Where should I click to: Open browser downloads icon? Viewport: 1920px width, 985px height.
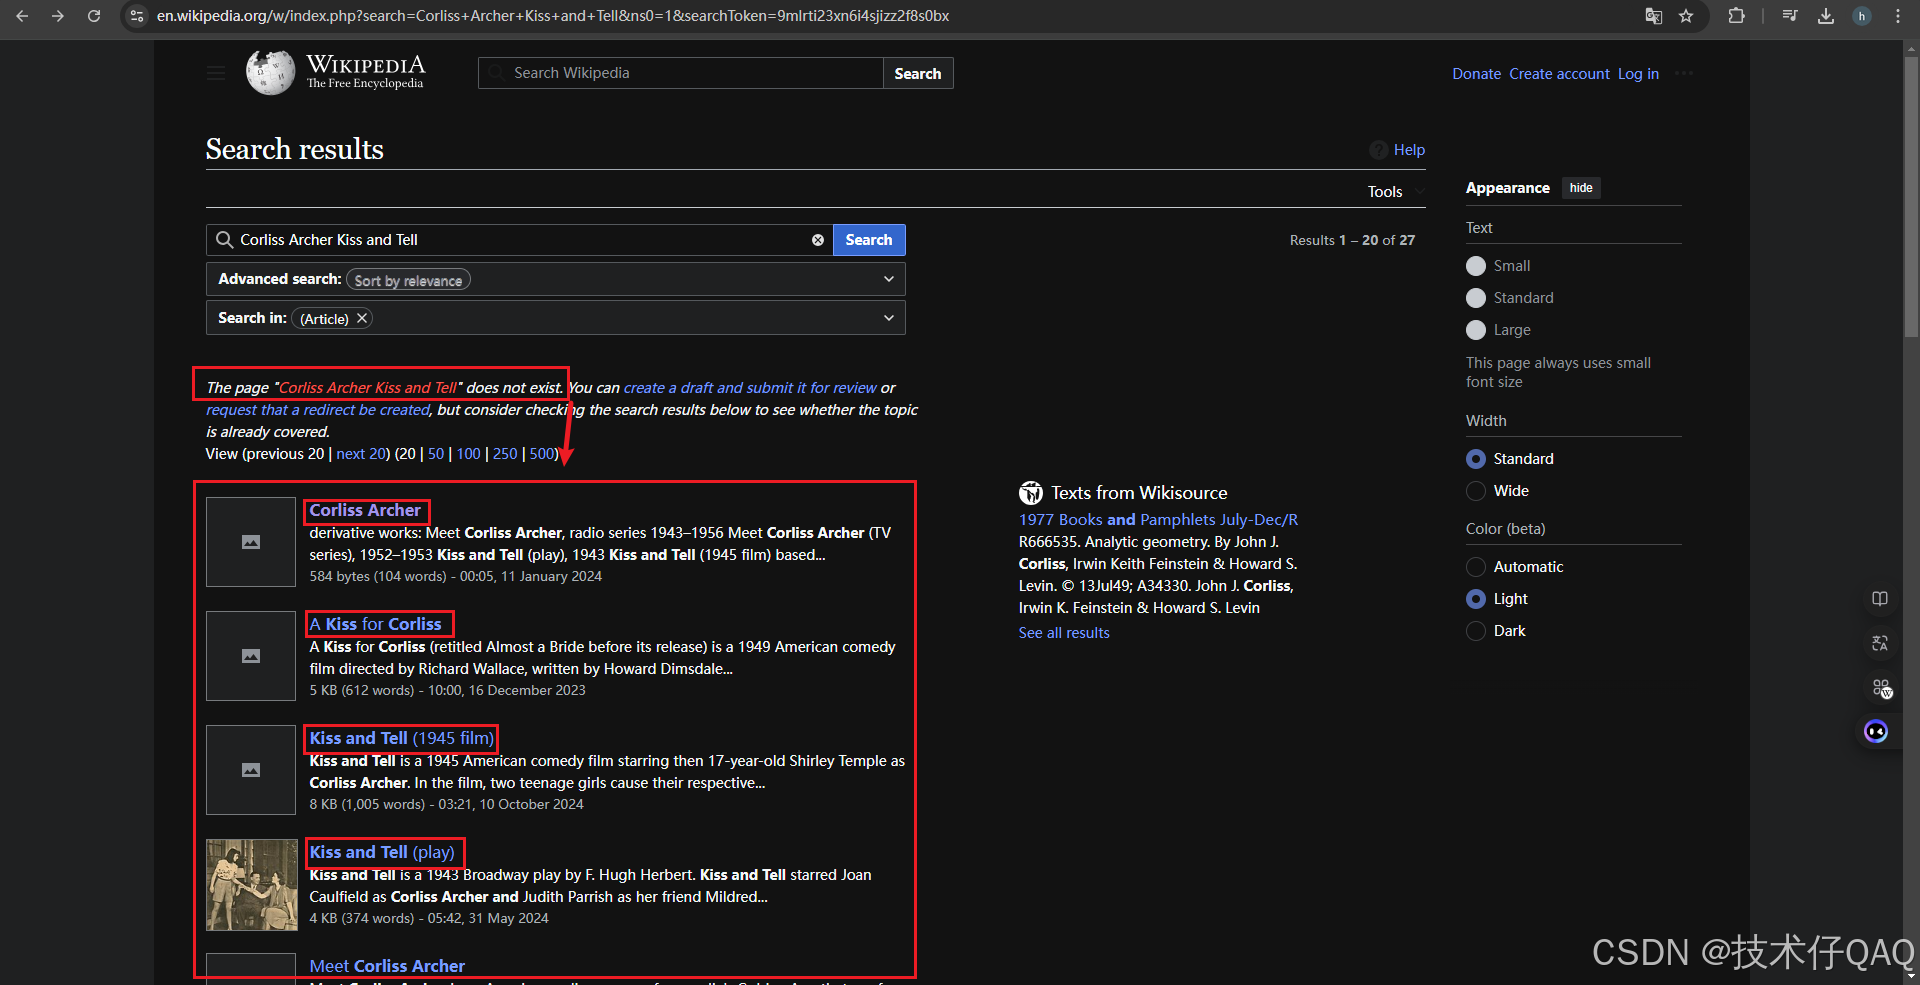tap(1826, 16)
